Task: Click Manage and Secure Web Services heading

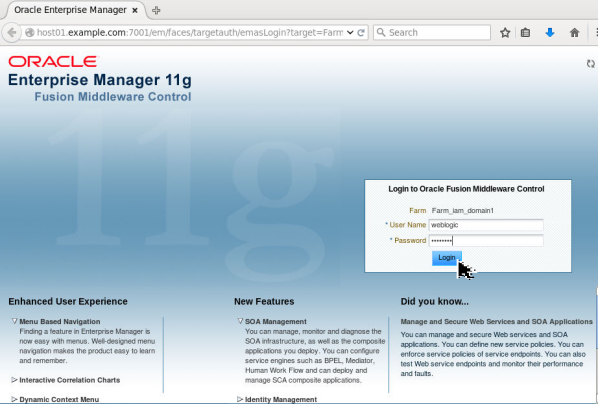Action: (497, 322)
